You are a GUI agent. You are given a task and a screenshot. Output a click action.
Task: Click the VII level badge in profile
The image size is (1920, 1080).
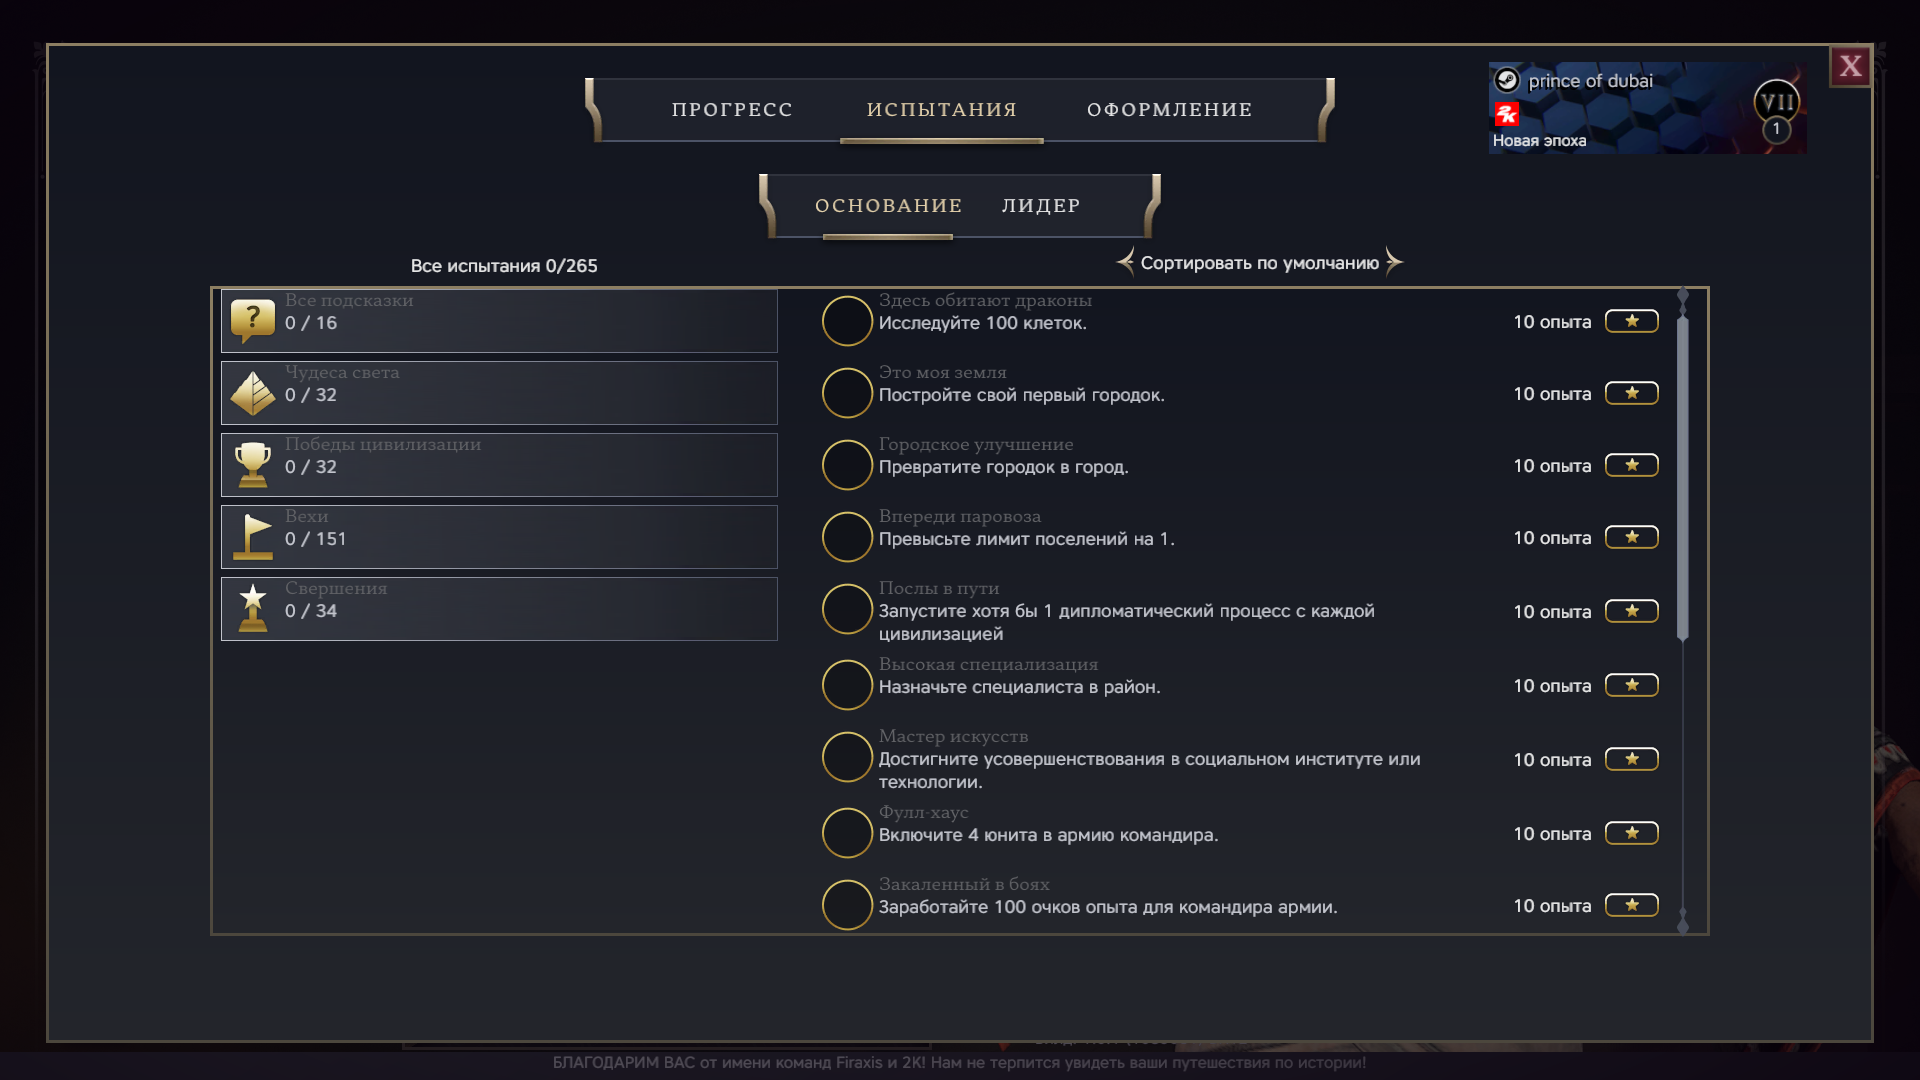click(x=1777, y=102)
